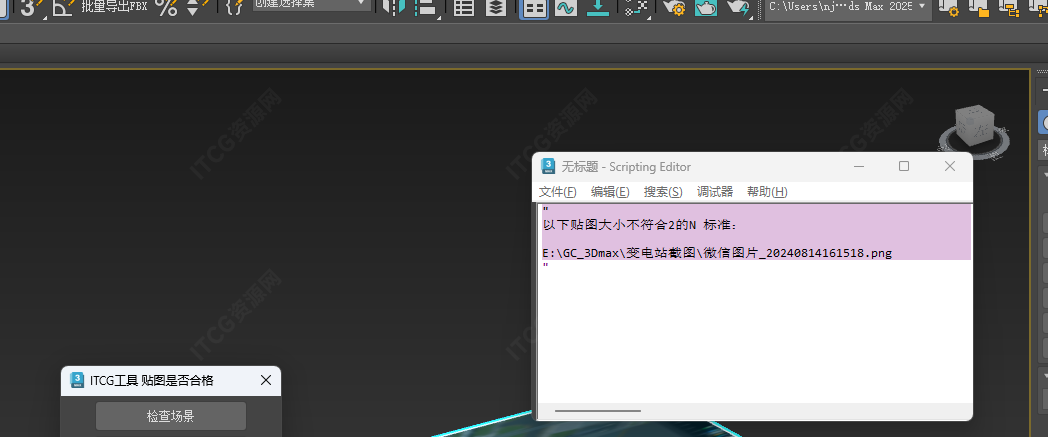Toggle the Angle Snap tool

63,8
